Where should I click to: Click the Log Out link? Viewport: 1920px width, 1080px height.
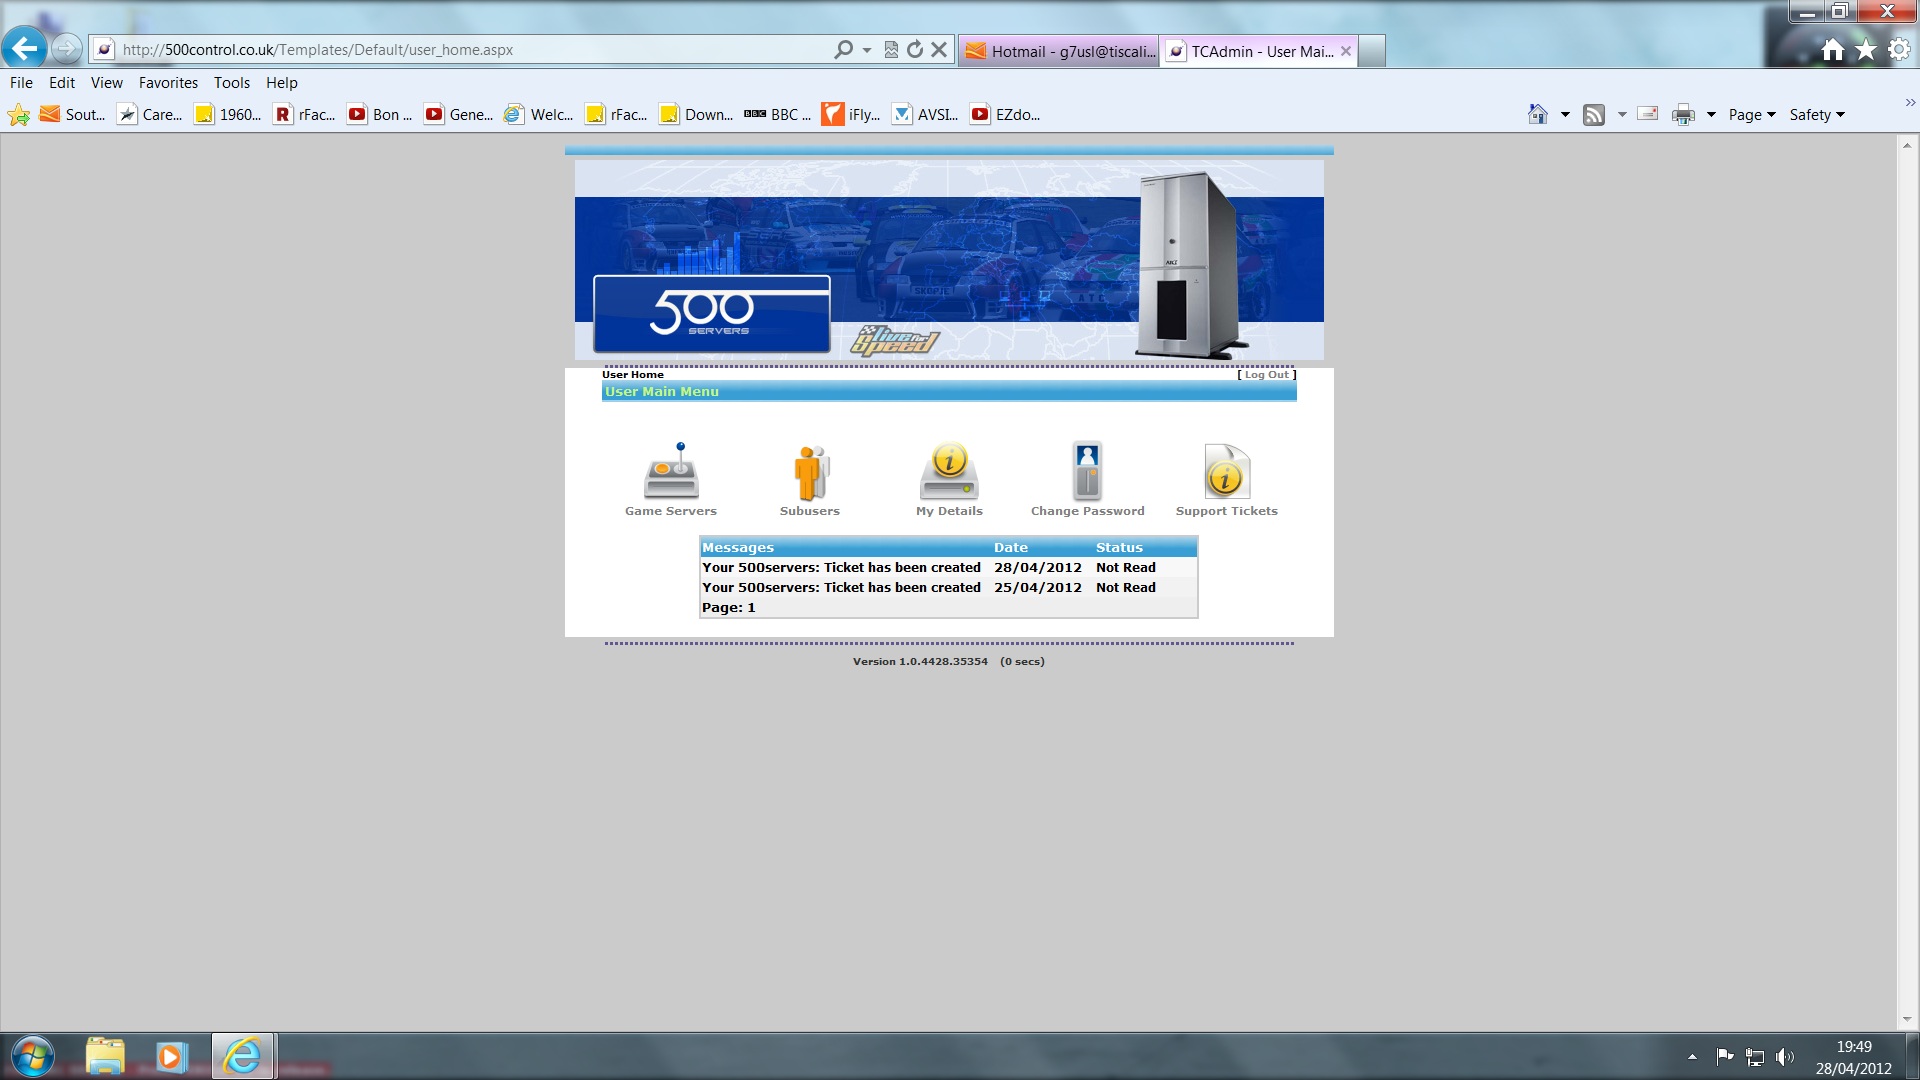pos(1266,375)
